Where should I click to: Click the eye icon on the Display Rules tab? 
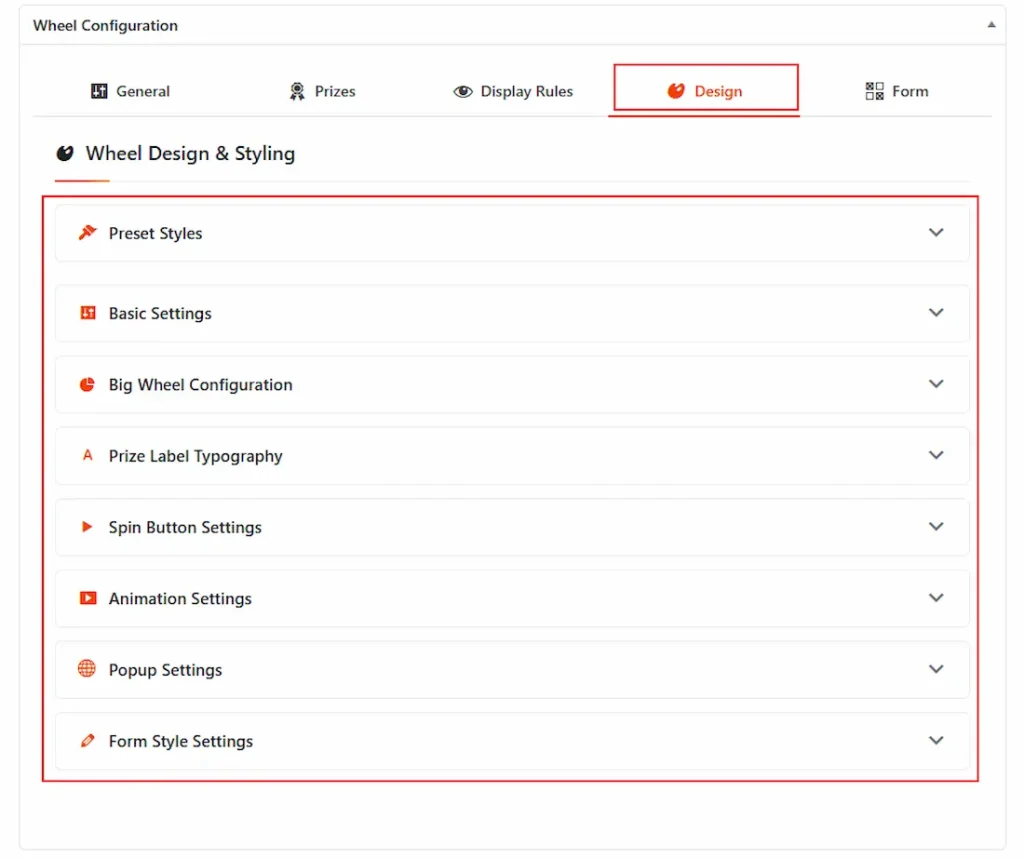tap(463, 91)
